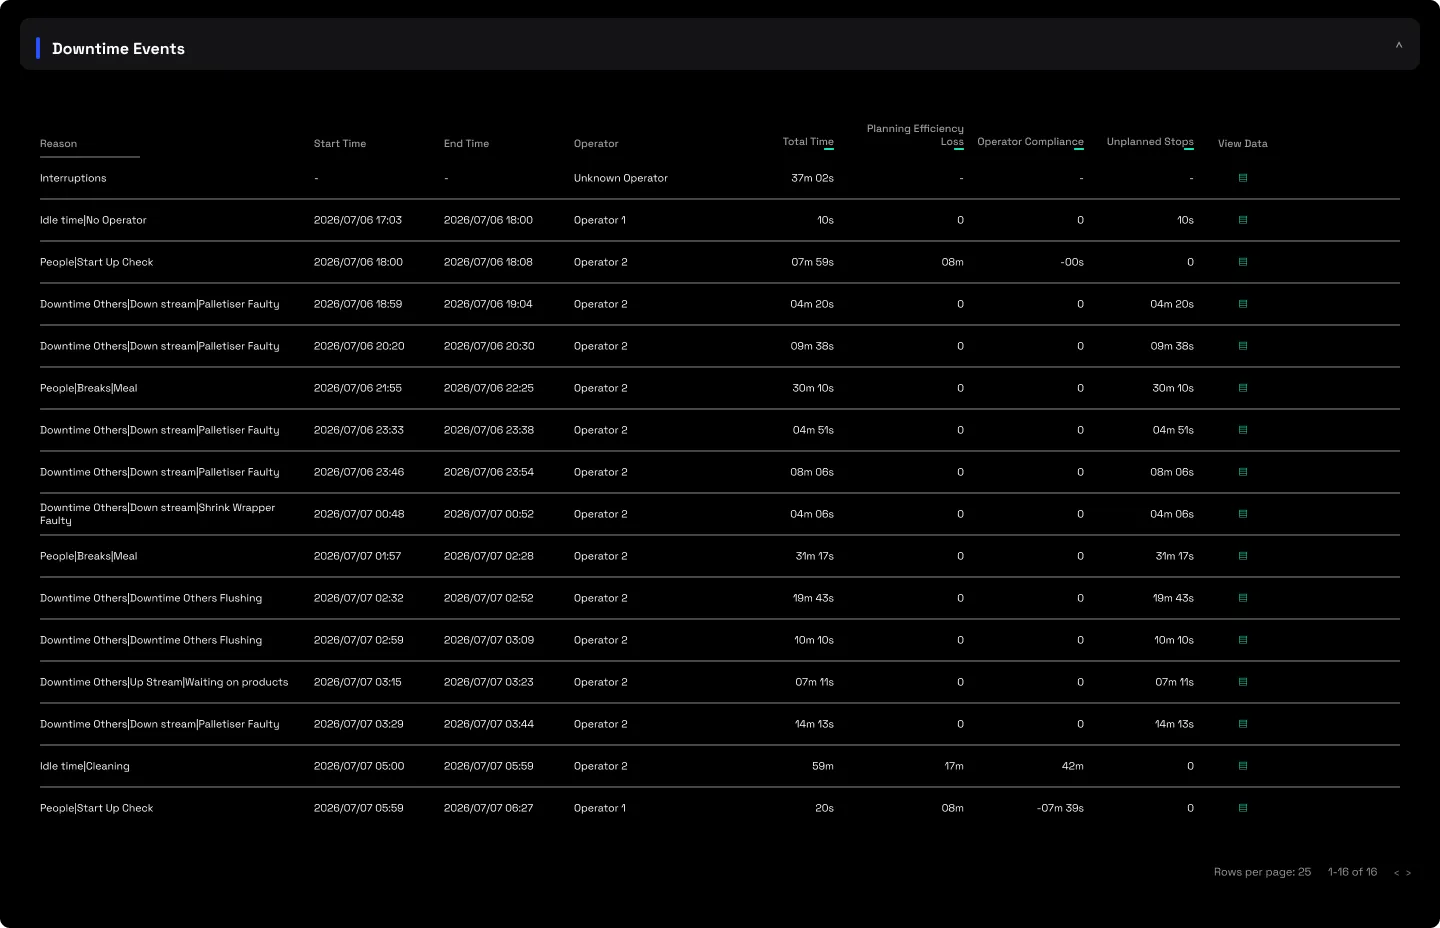Click the 1-16 of 16 pagination label
The image size is (1440, 928).
point(1352,872)
